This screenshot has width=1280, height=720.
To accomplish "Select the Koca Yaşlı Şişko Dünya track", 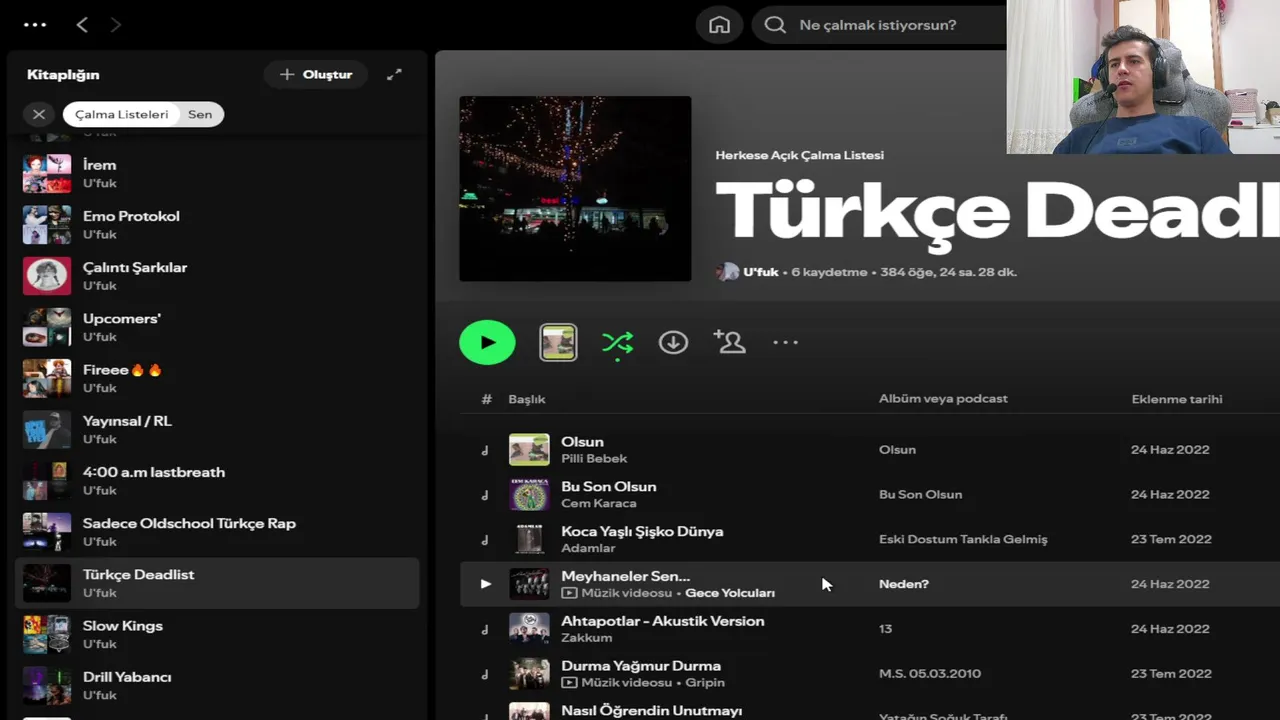I will [642, 531].
